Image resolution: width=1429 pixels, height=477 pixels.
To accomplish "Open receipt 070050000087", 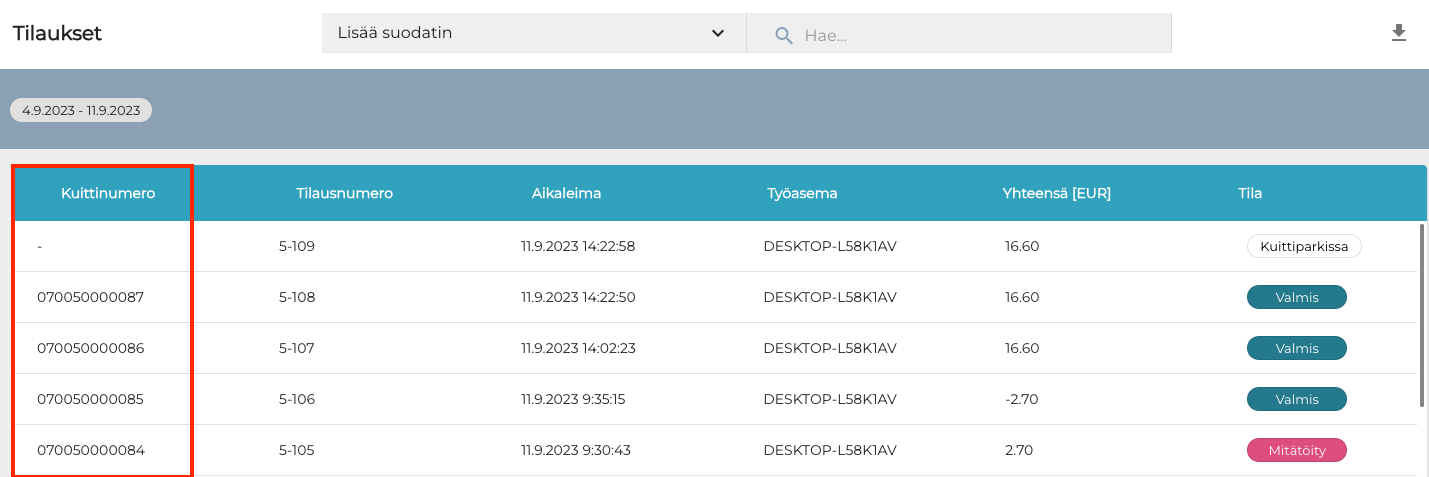I will (x=90, y=297).
